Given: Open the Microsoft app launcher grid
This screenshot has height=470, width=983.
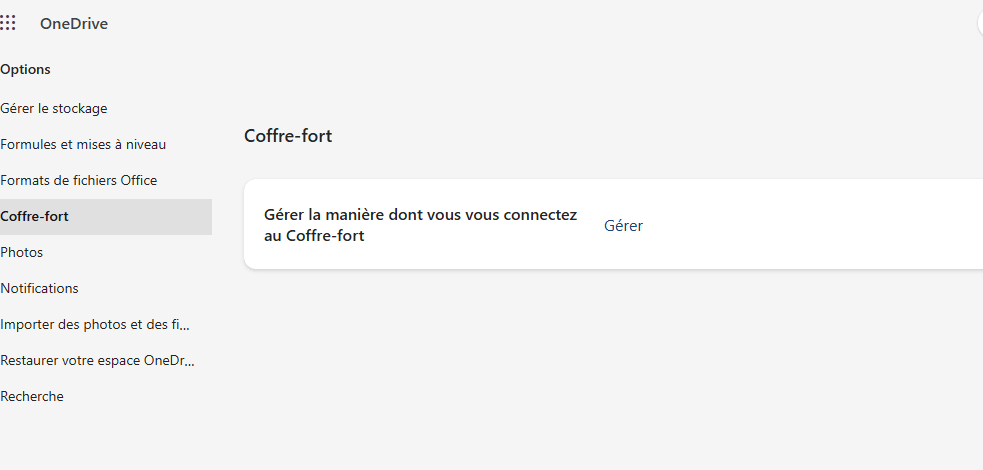Looking at the screenshot, I should point(8,24).
